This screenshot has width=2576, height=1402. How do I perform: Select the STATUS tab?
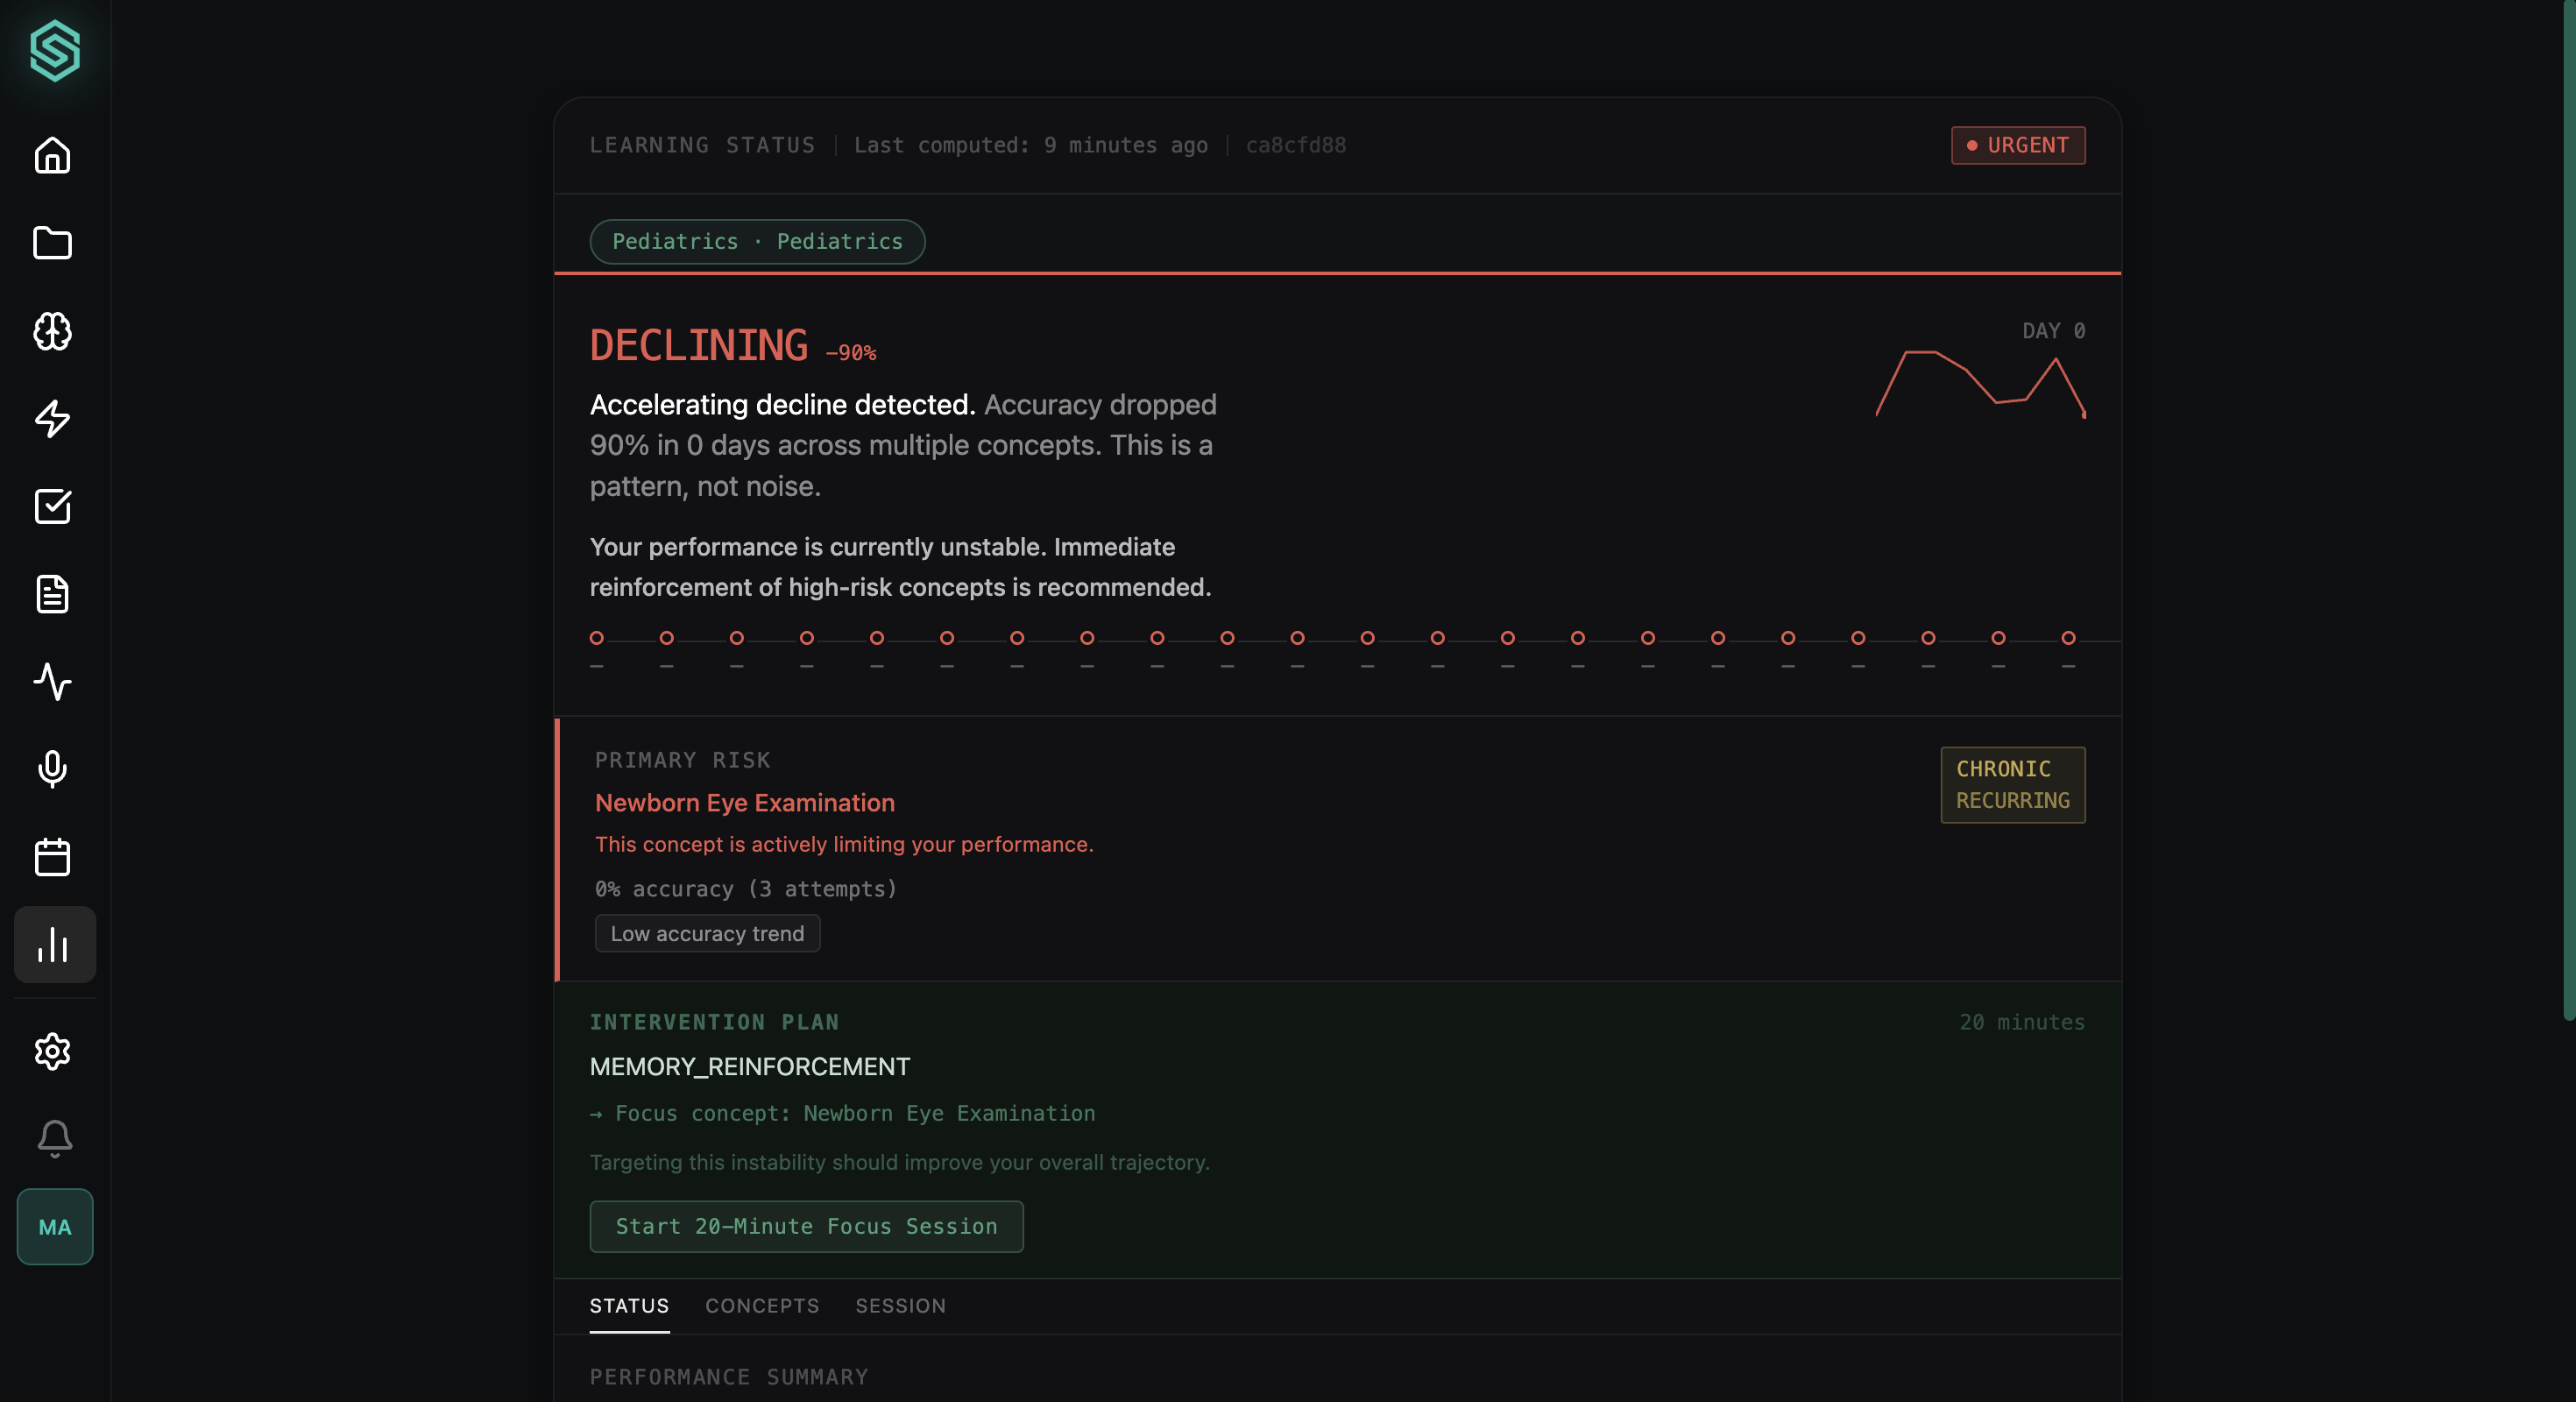click(629, 1305)
